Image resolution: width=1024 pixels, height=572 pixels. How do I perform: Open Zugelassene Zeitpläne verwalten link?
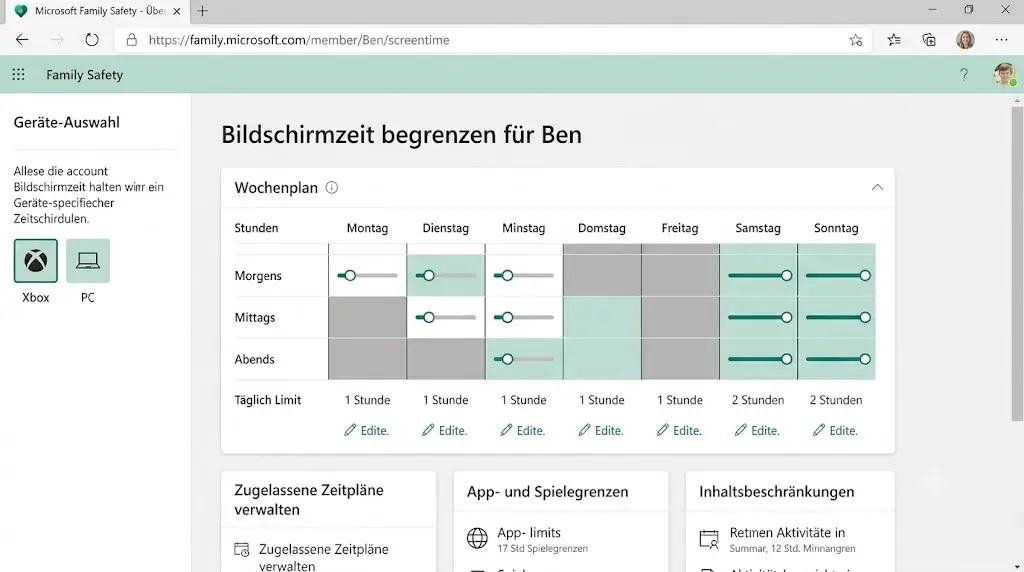coord(323,558)
